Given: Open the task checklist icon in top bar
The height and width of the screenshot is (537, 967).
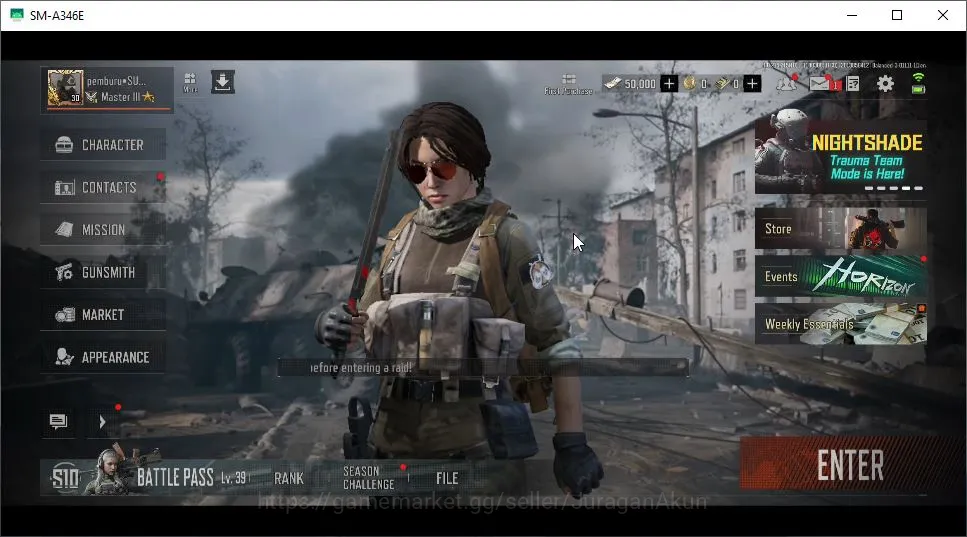Looking at the screenshot, I should [853, 83].
